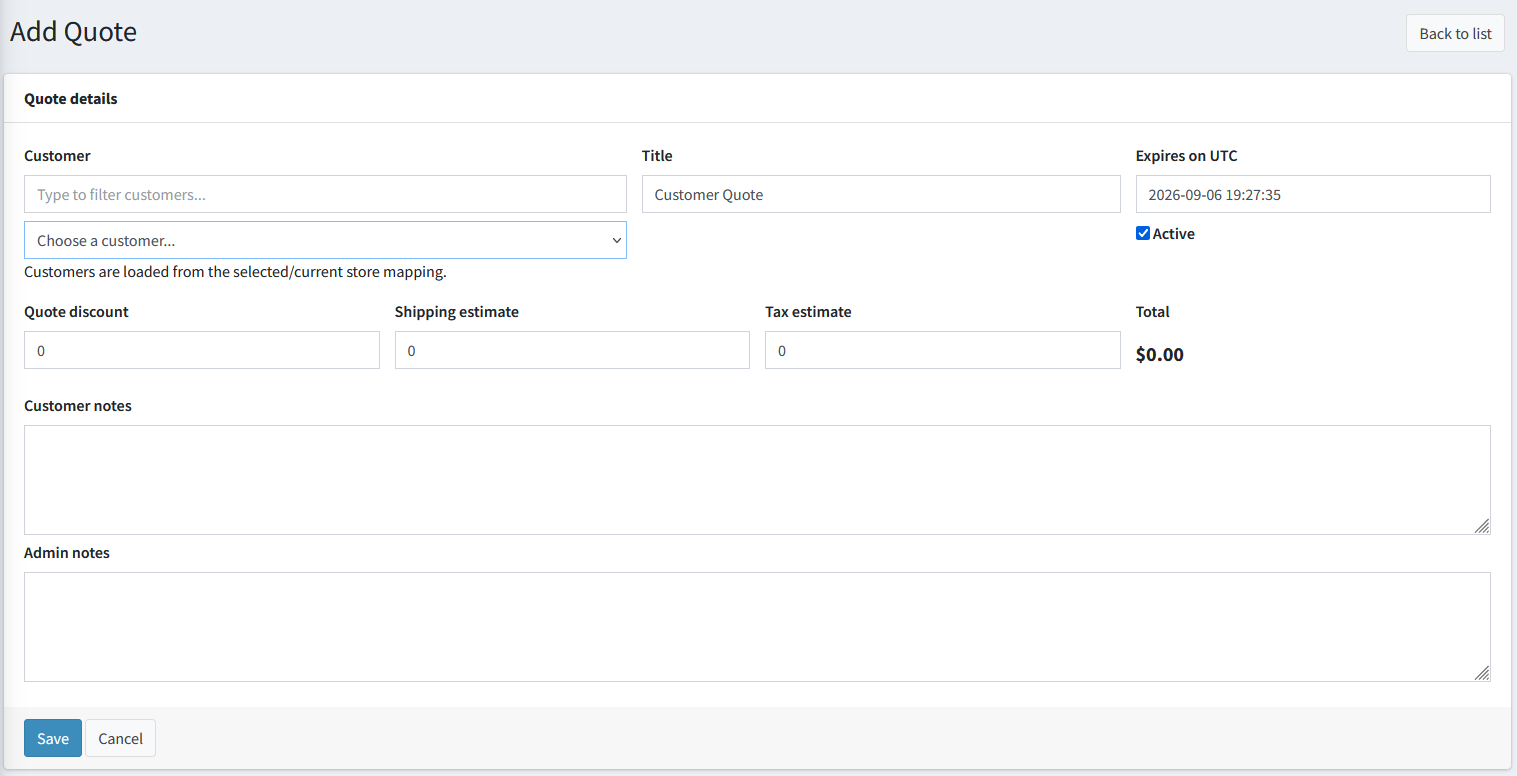
Task: Grab the Admin notes resize handle
Action: [1482, 673]
